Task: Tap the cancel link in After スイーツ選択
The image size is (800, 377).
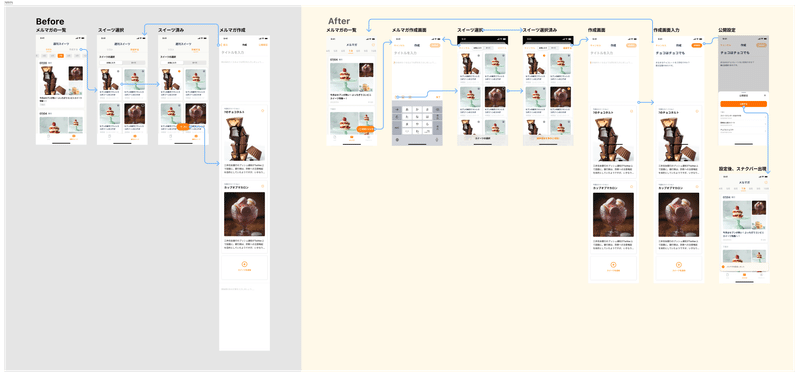Action: coord(464,48)
